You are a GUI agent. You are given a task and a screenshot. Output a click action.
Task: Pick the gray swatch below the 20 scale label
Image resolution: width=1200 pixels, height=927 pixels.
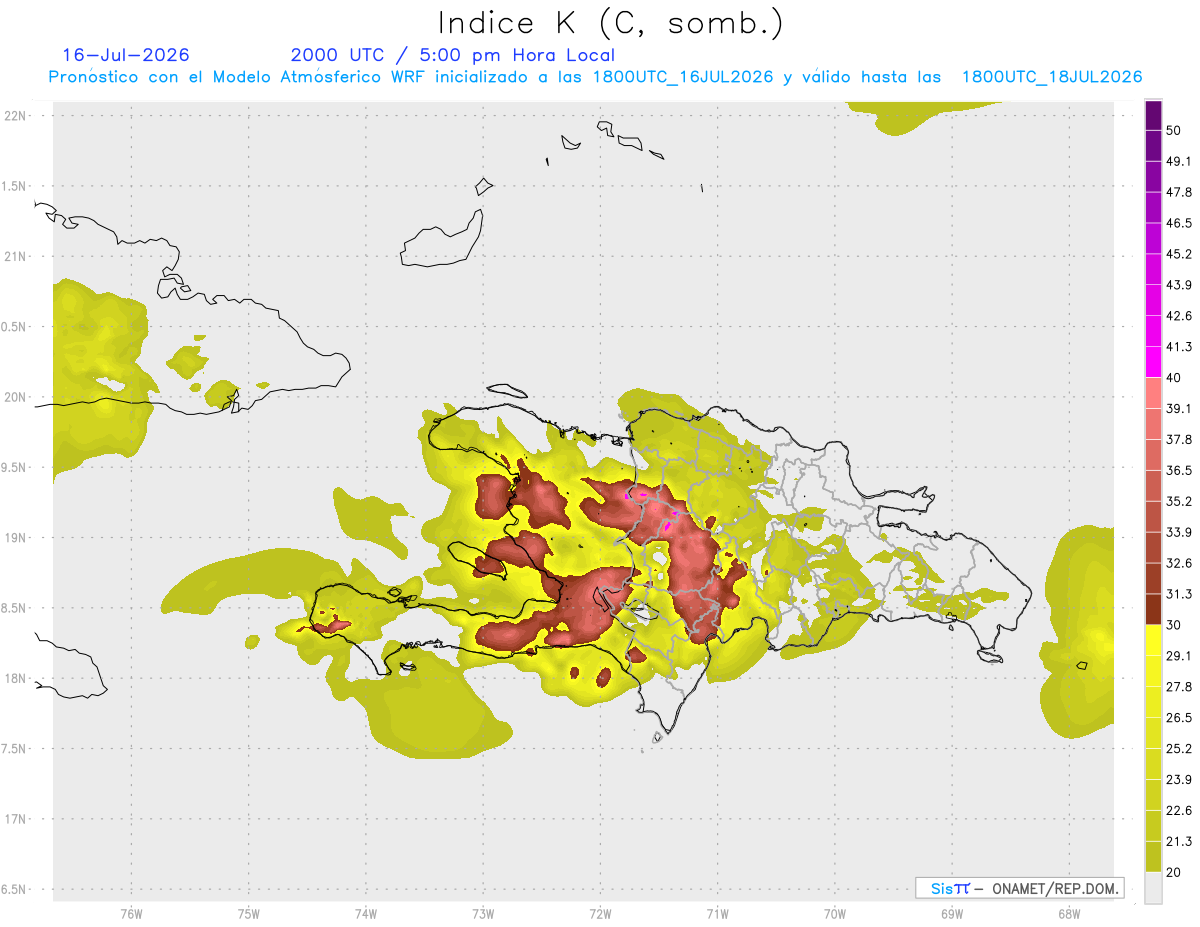pyautogui.click(x=1153, y=888)
